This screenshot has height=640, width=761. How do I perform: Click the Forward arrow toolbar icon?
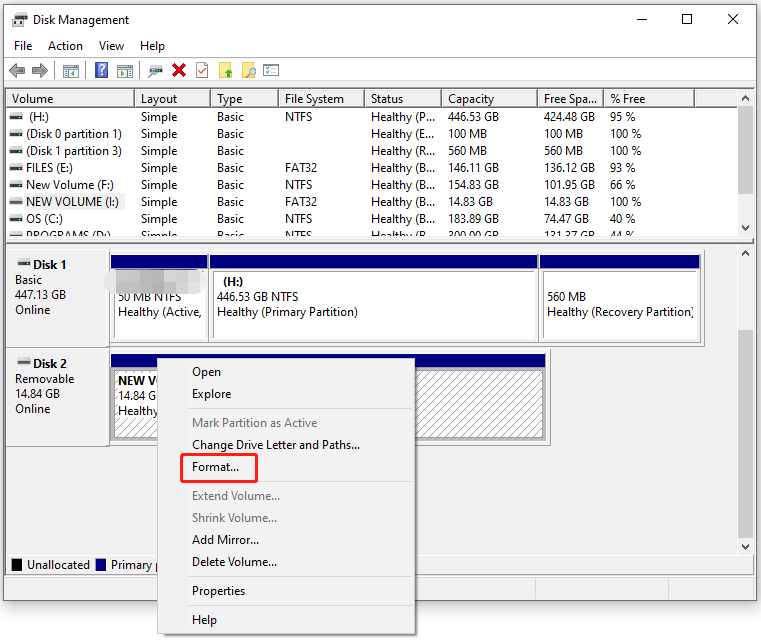point(40,70)
